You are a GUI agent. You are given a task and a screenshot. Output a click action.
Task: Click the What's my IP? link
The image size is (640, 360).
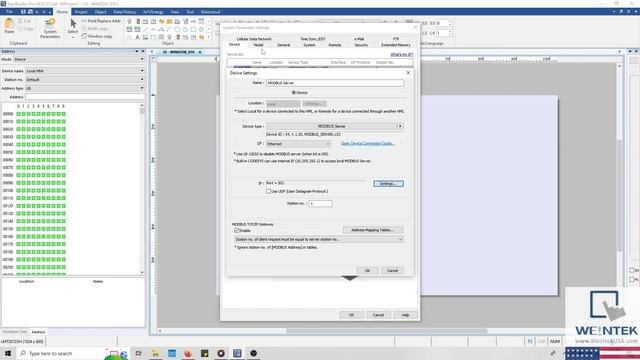402,54
